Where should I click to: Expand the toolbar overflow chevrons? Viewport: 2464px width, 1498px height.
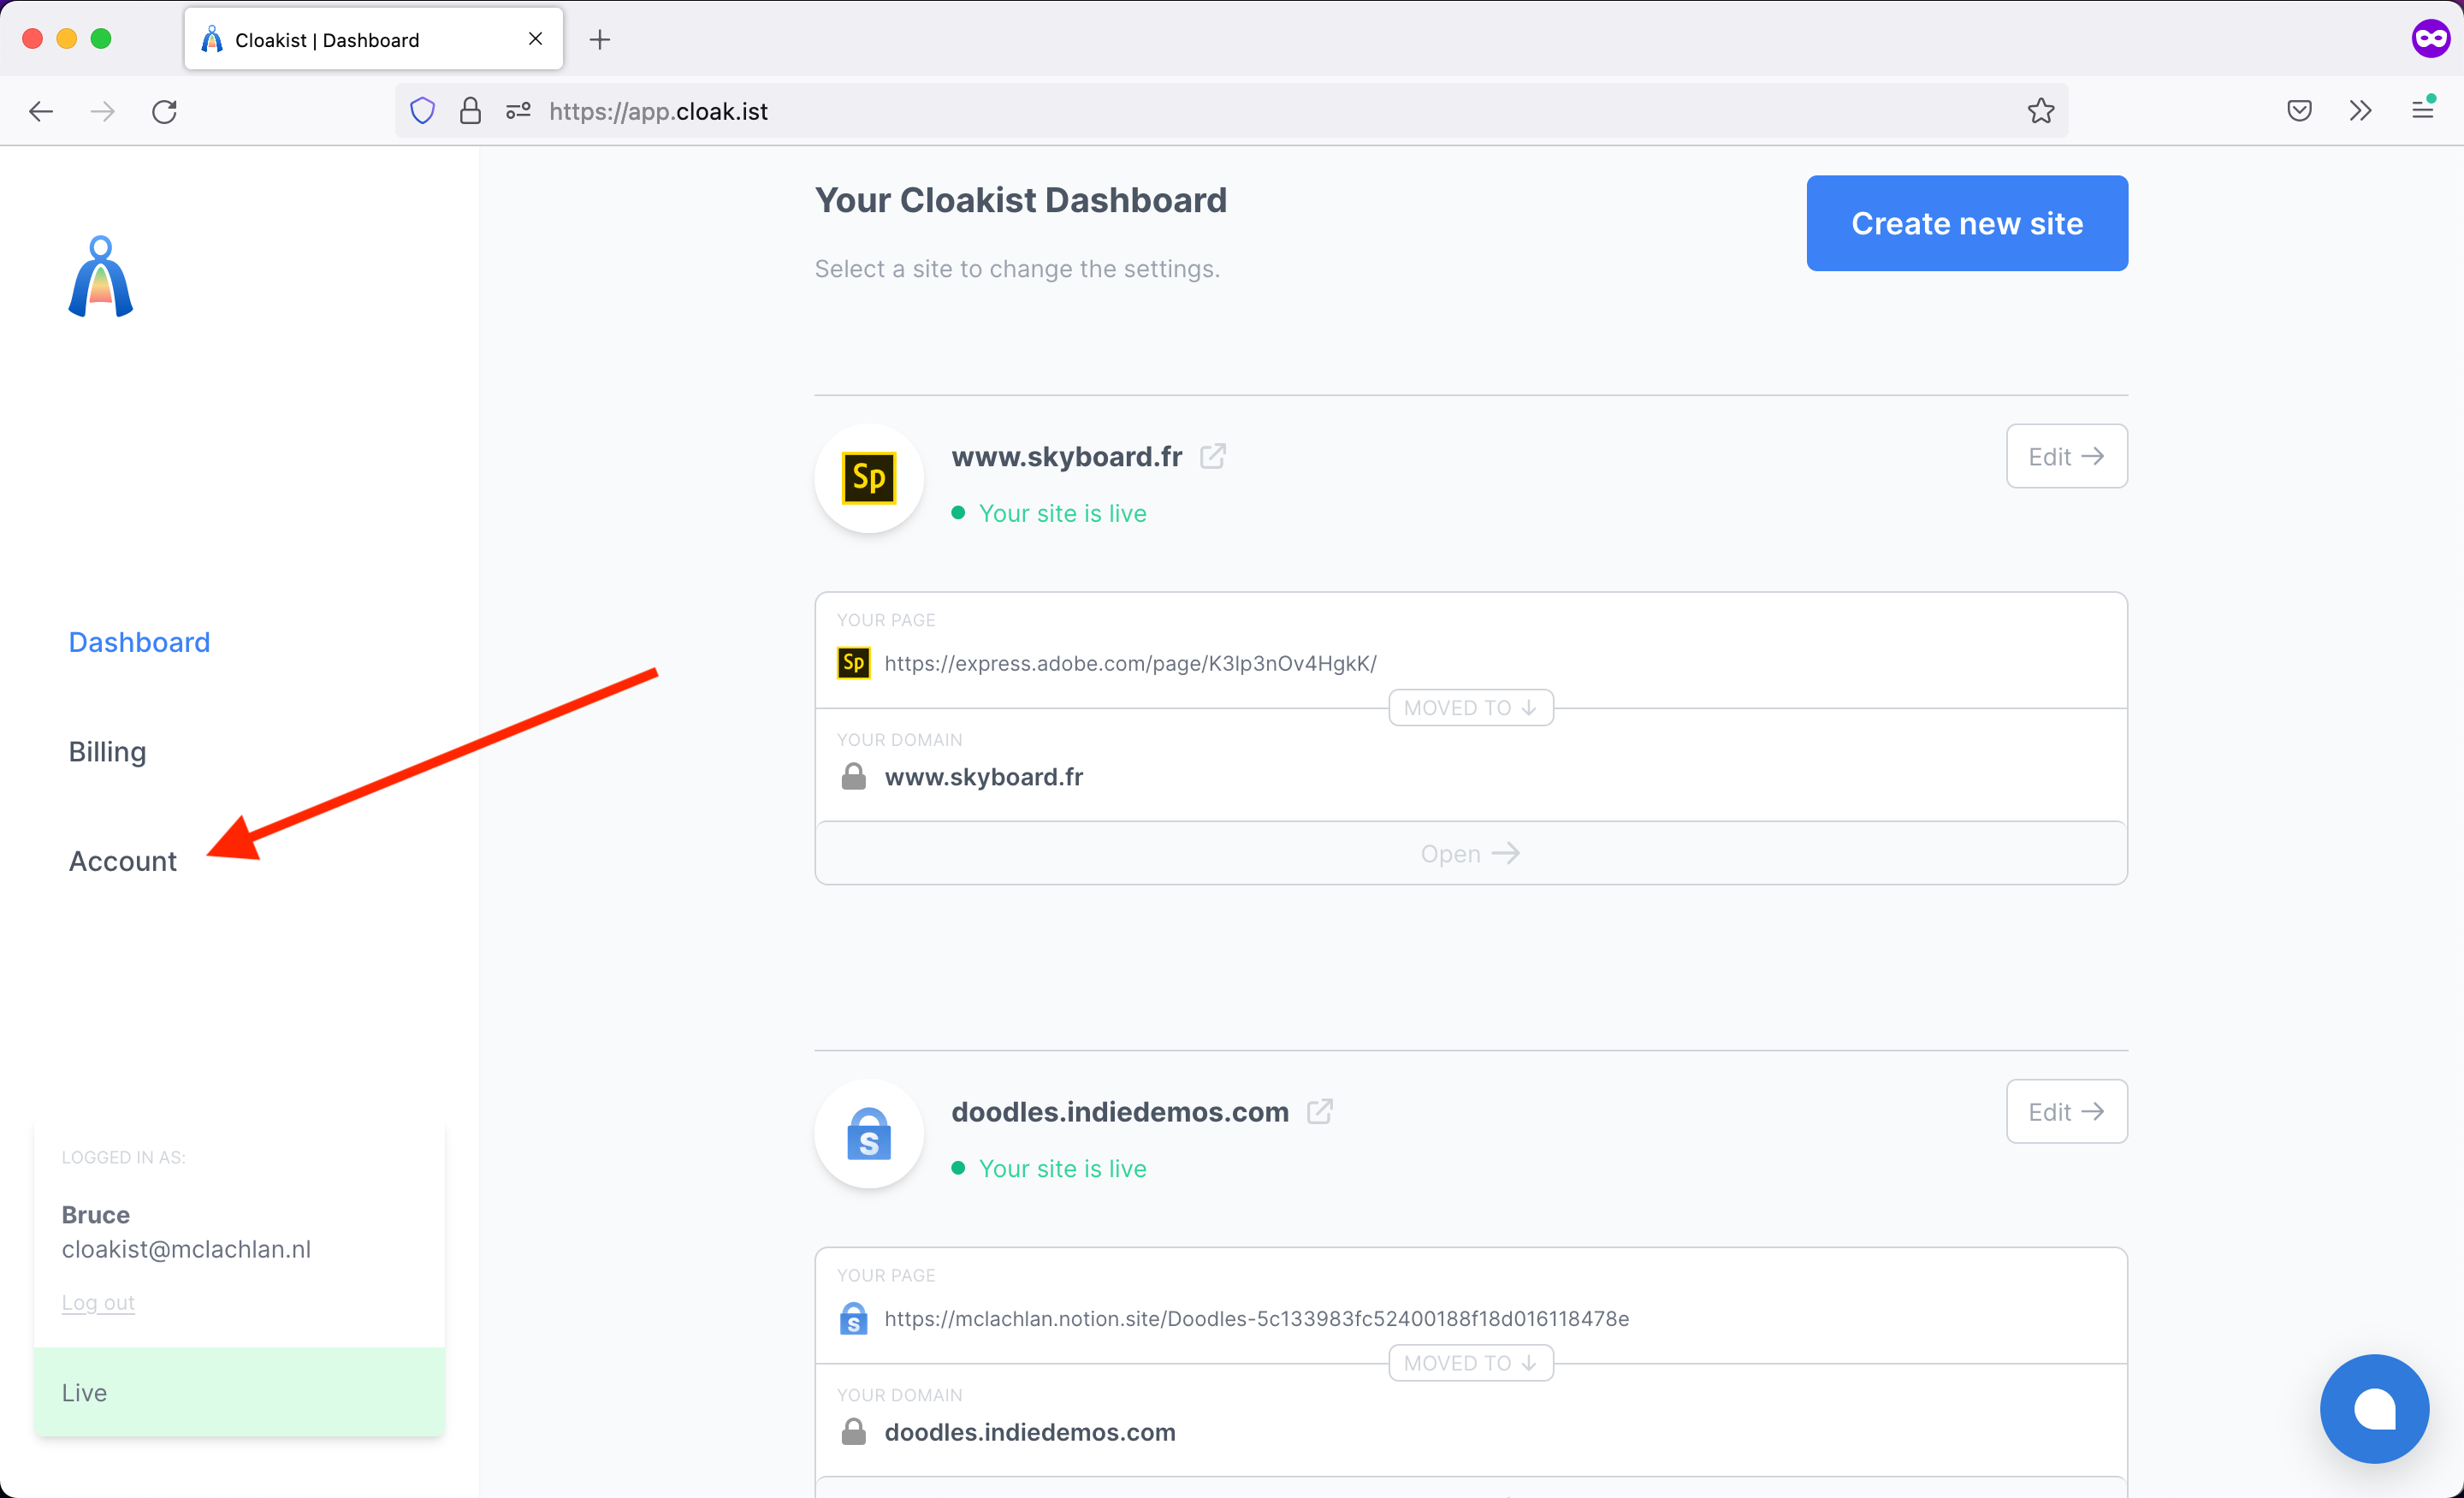click(2360, 111)
